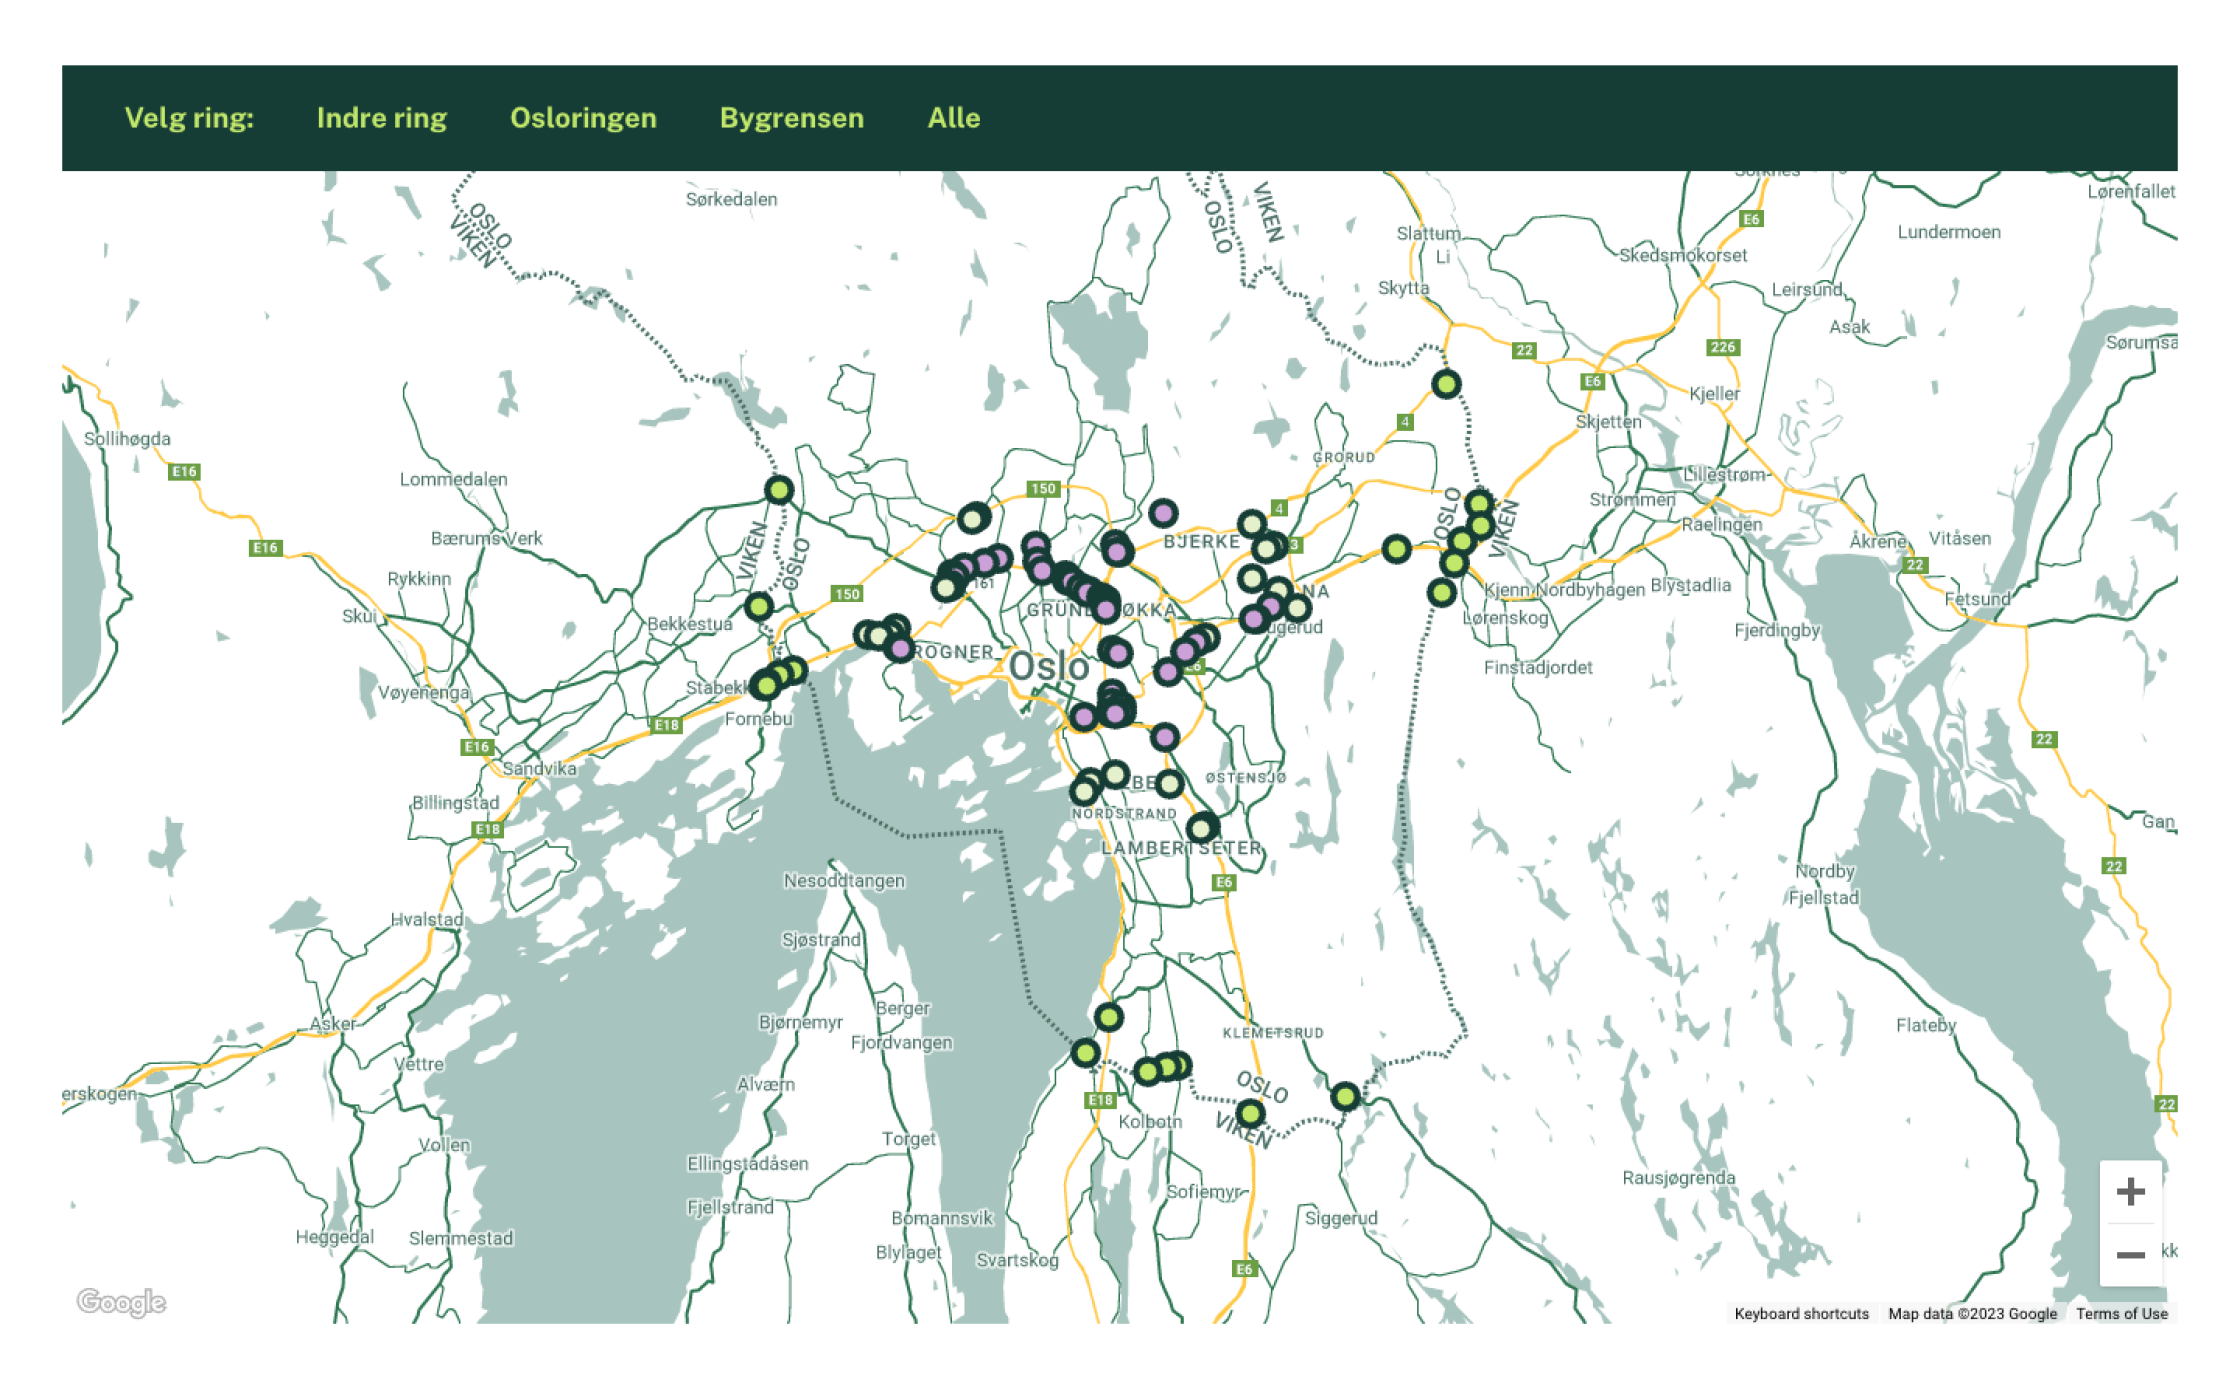The height and width of the screenshot is (1400, 2240).
Task: Click green marker near Klemetsrud southeast border
Action: click(1345, 1096)
